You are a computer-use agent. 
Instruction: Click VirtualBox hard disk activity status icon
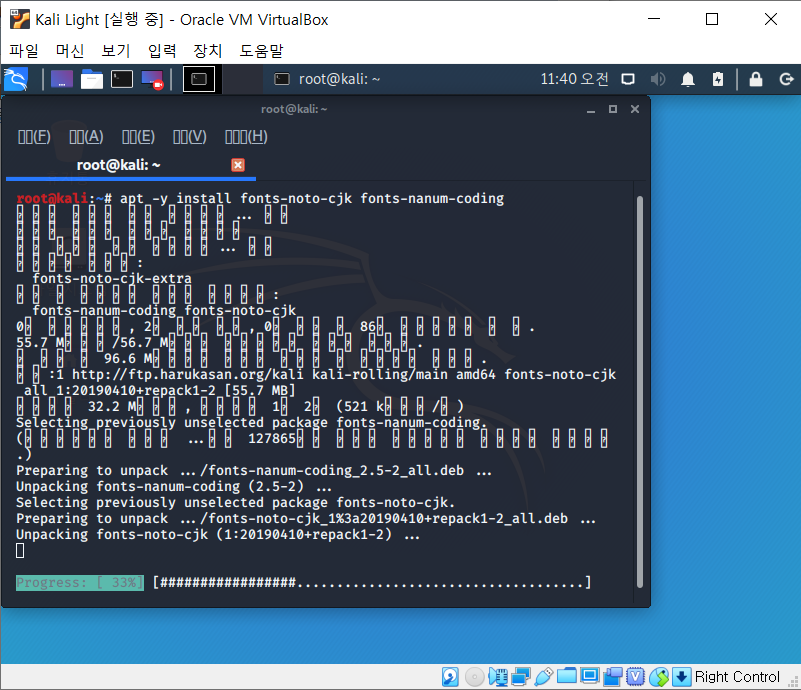pos(450,677)
